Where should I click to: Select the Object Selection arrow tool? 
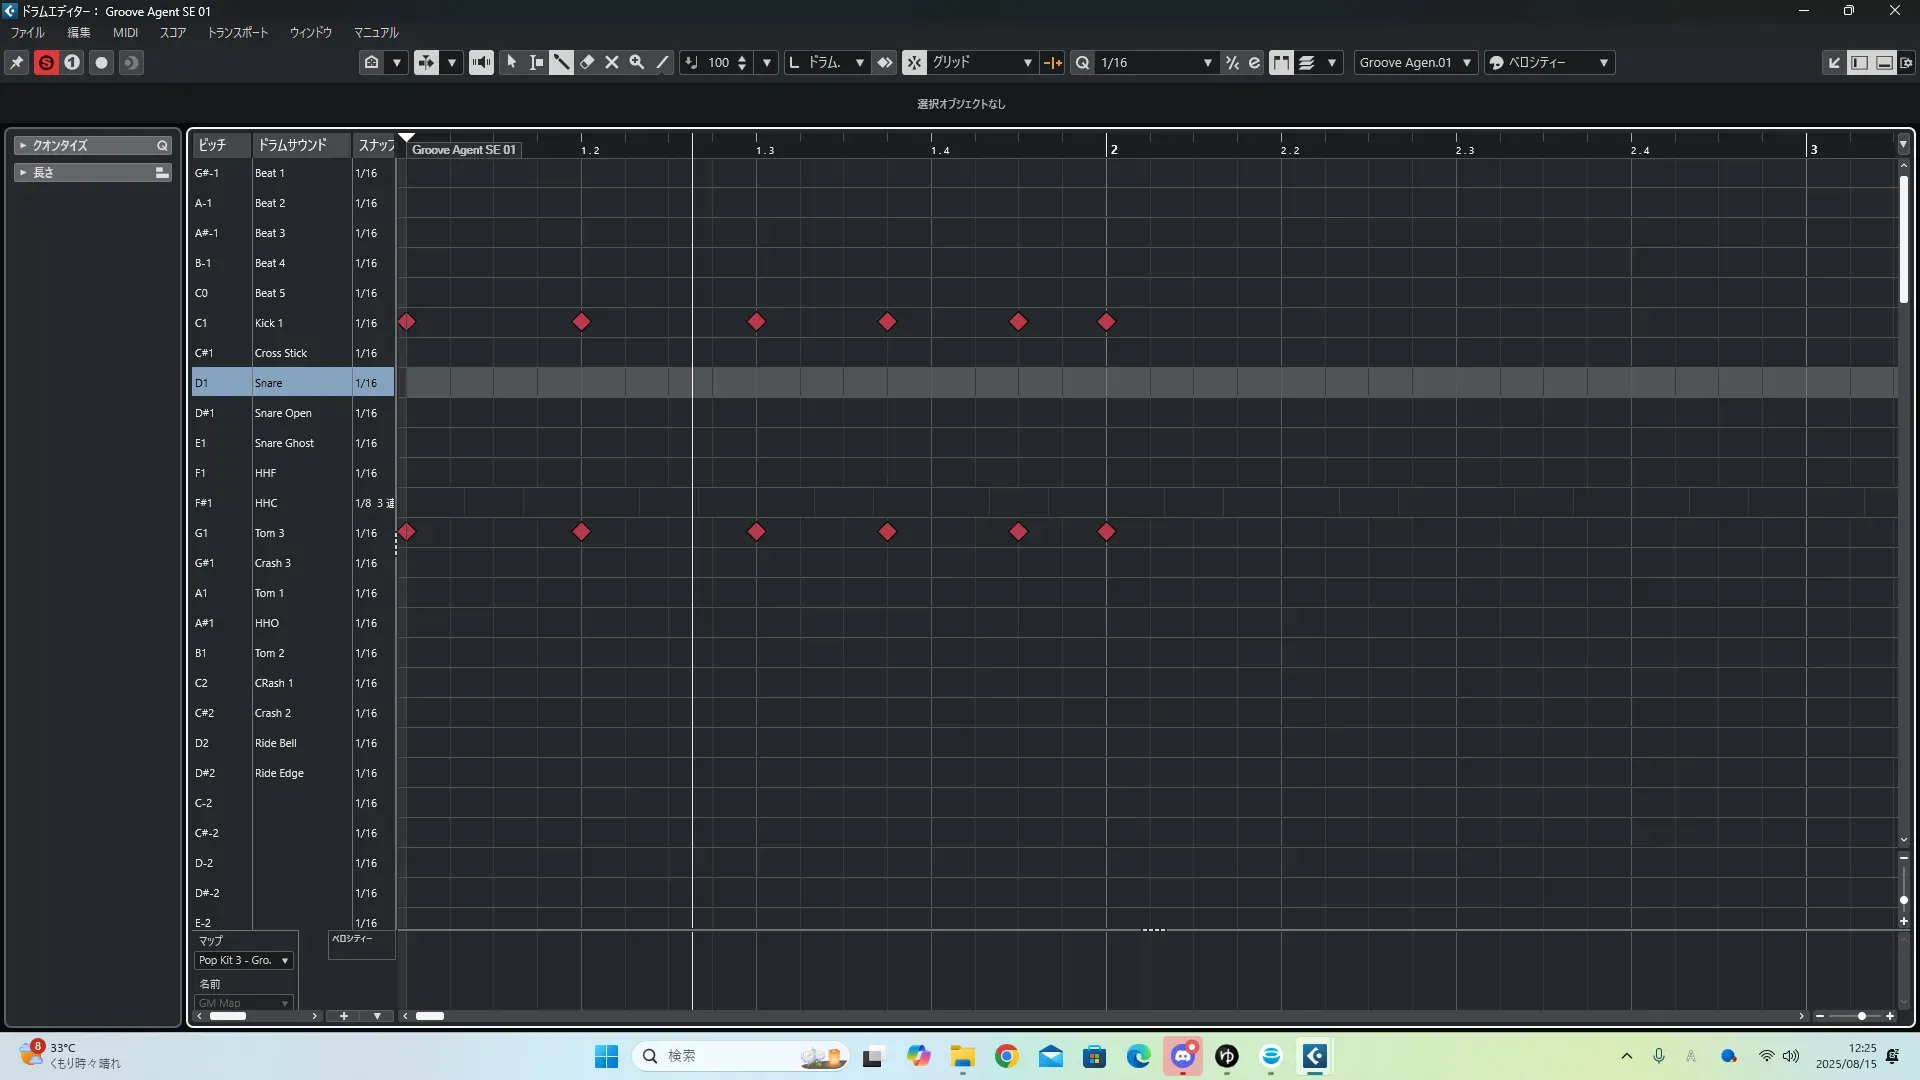(511, 62)
